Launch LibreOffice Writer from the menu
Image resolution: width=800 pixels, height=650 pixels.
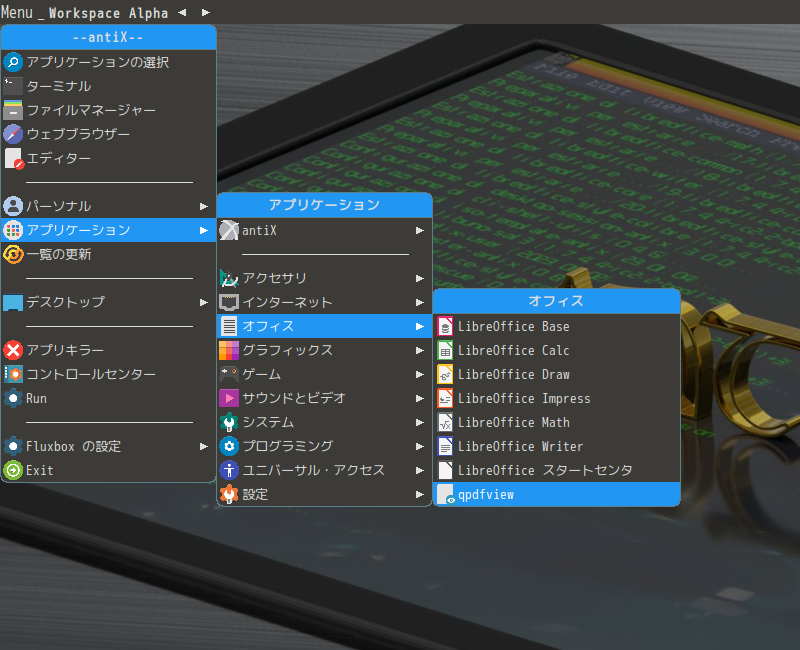point(557,446)
